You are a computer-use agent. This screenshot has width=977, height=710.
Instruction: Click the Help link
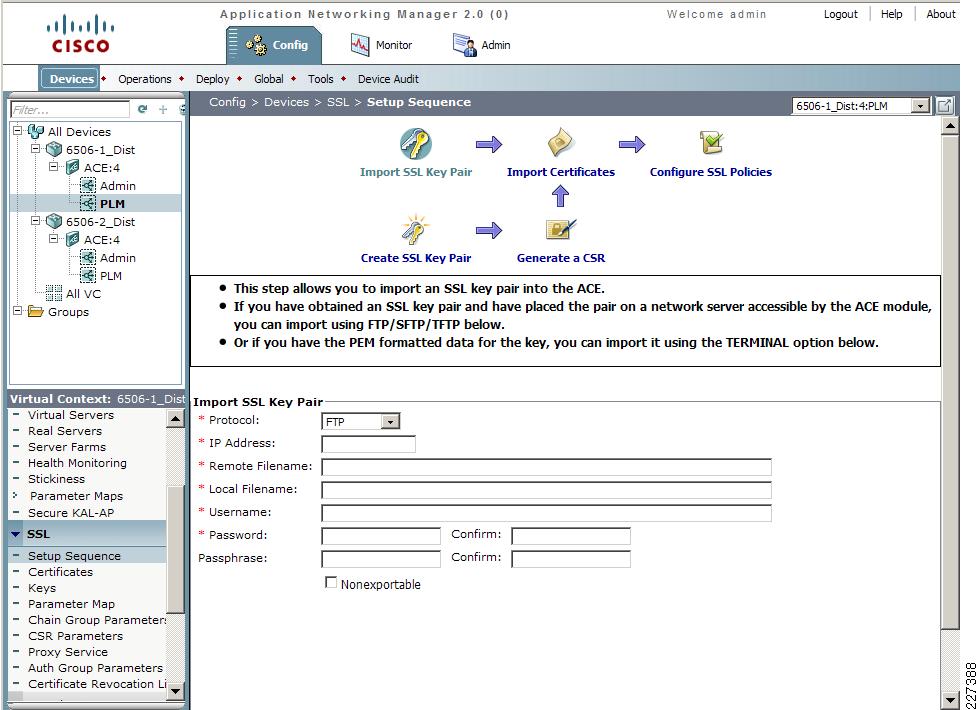pos(892,14)
